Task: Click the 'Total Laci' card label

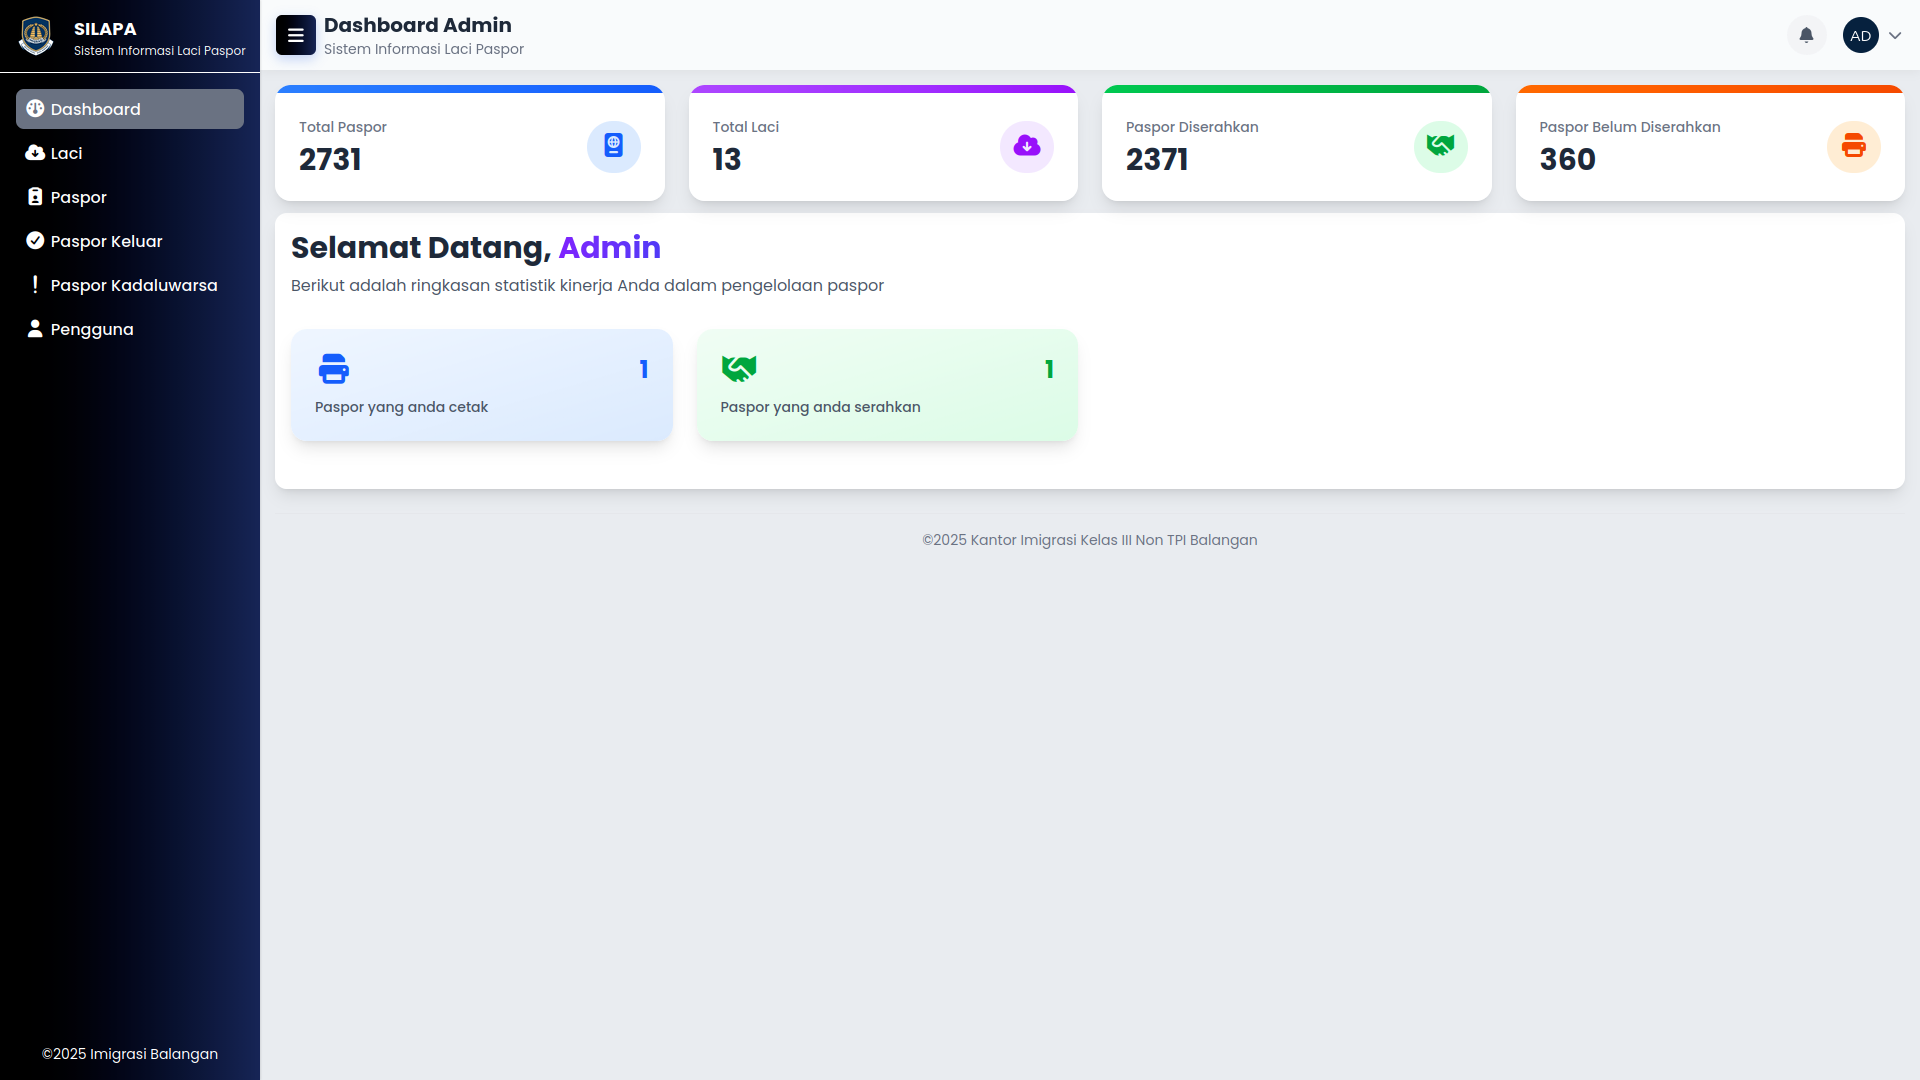Action: (x=746, y=127)
